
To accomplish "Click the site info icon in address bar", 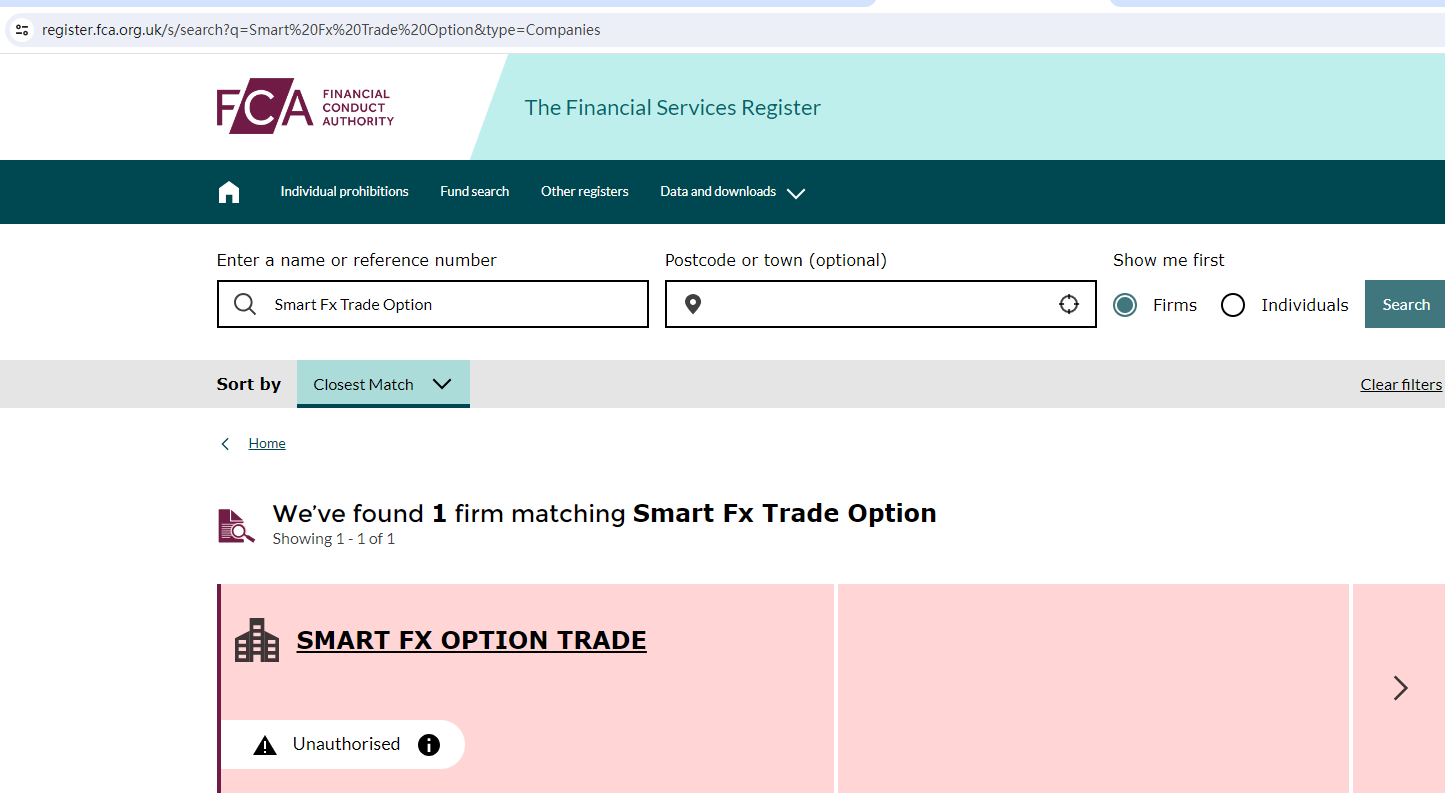I will (22, 30).
